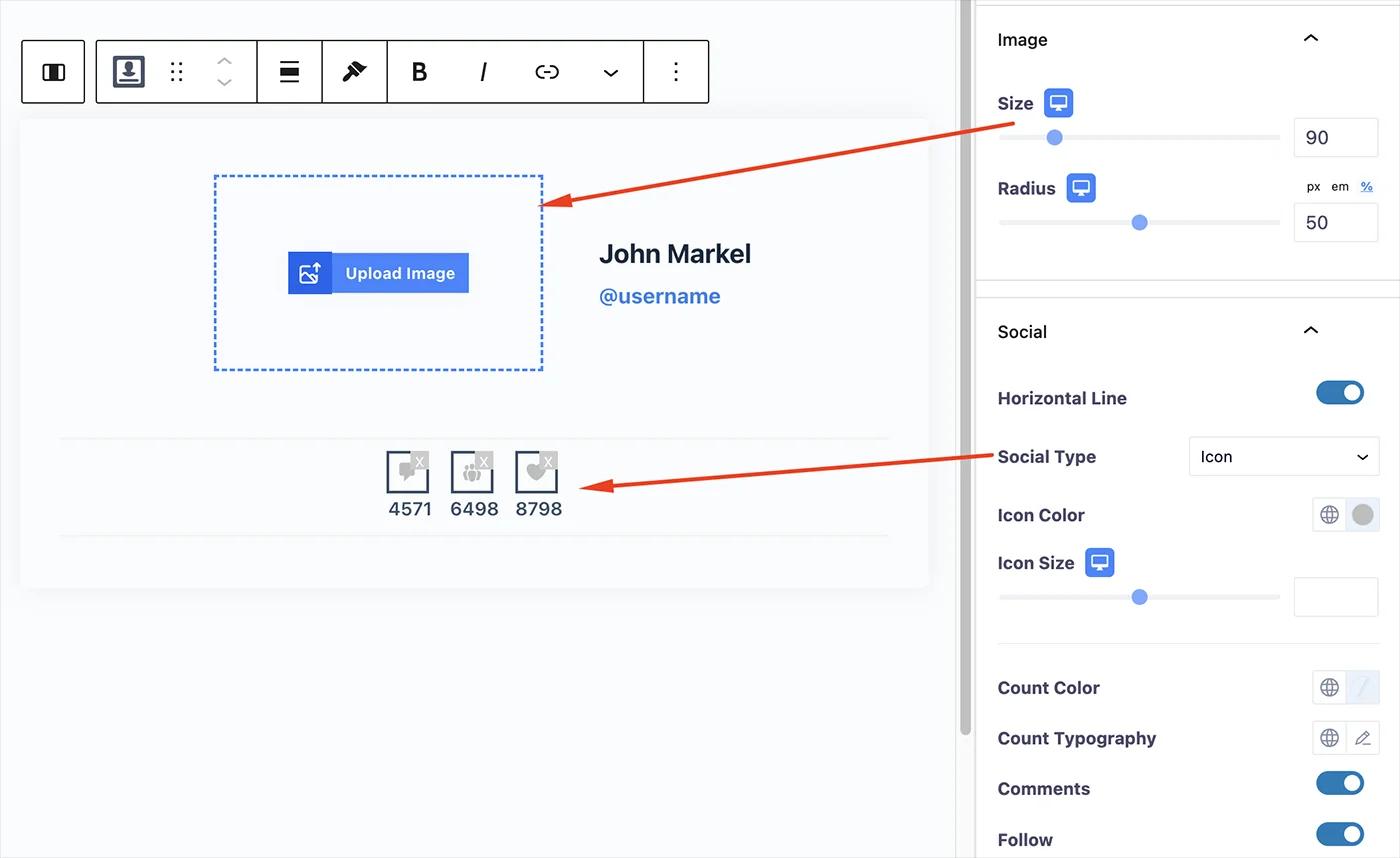This screenshot has width=1400, height=858.
Task: Click the profile card block icon
Action: pos(128,71)
